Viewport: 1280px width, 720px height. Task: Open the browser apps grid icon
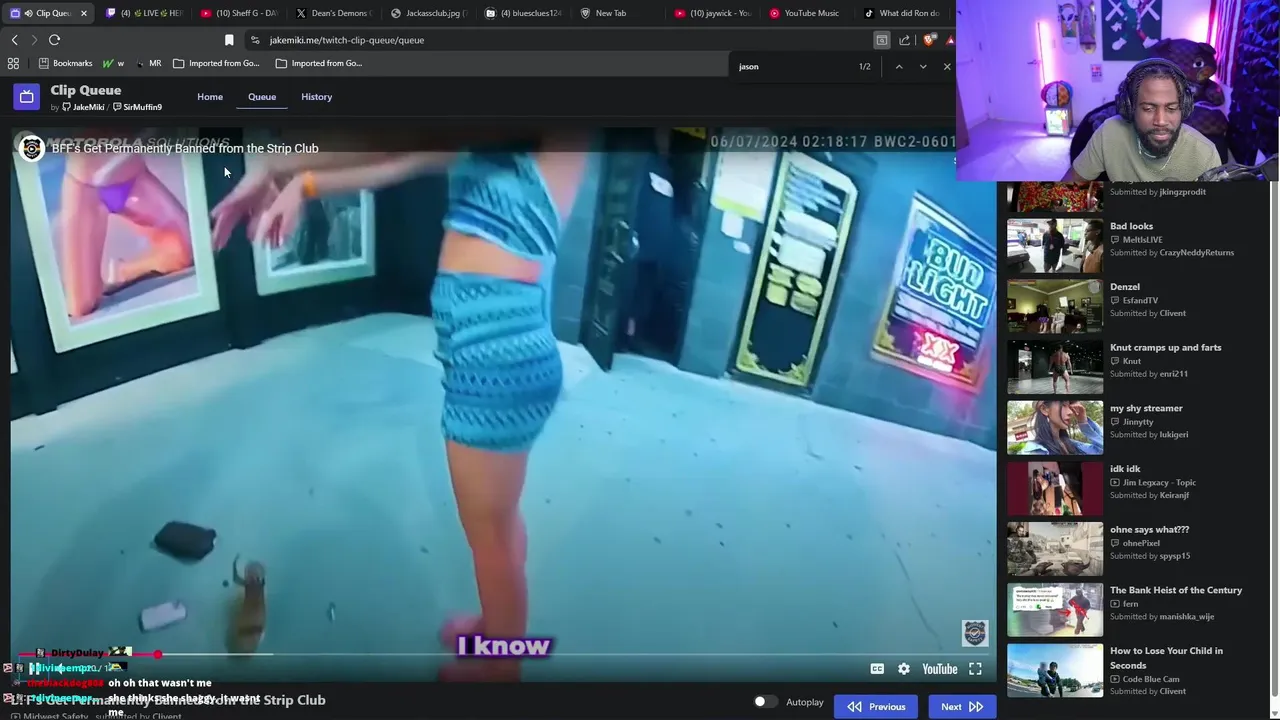(x=13, y=63)
